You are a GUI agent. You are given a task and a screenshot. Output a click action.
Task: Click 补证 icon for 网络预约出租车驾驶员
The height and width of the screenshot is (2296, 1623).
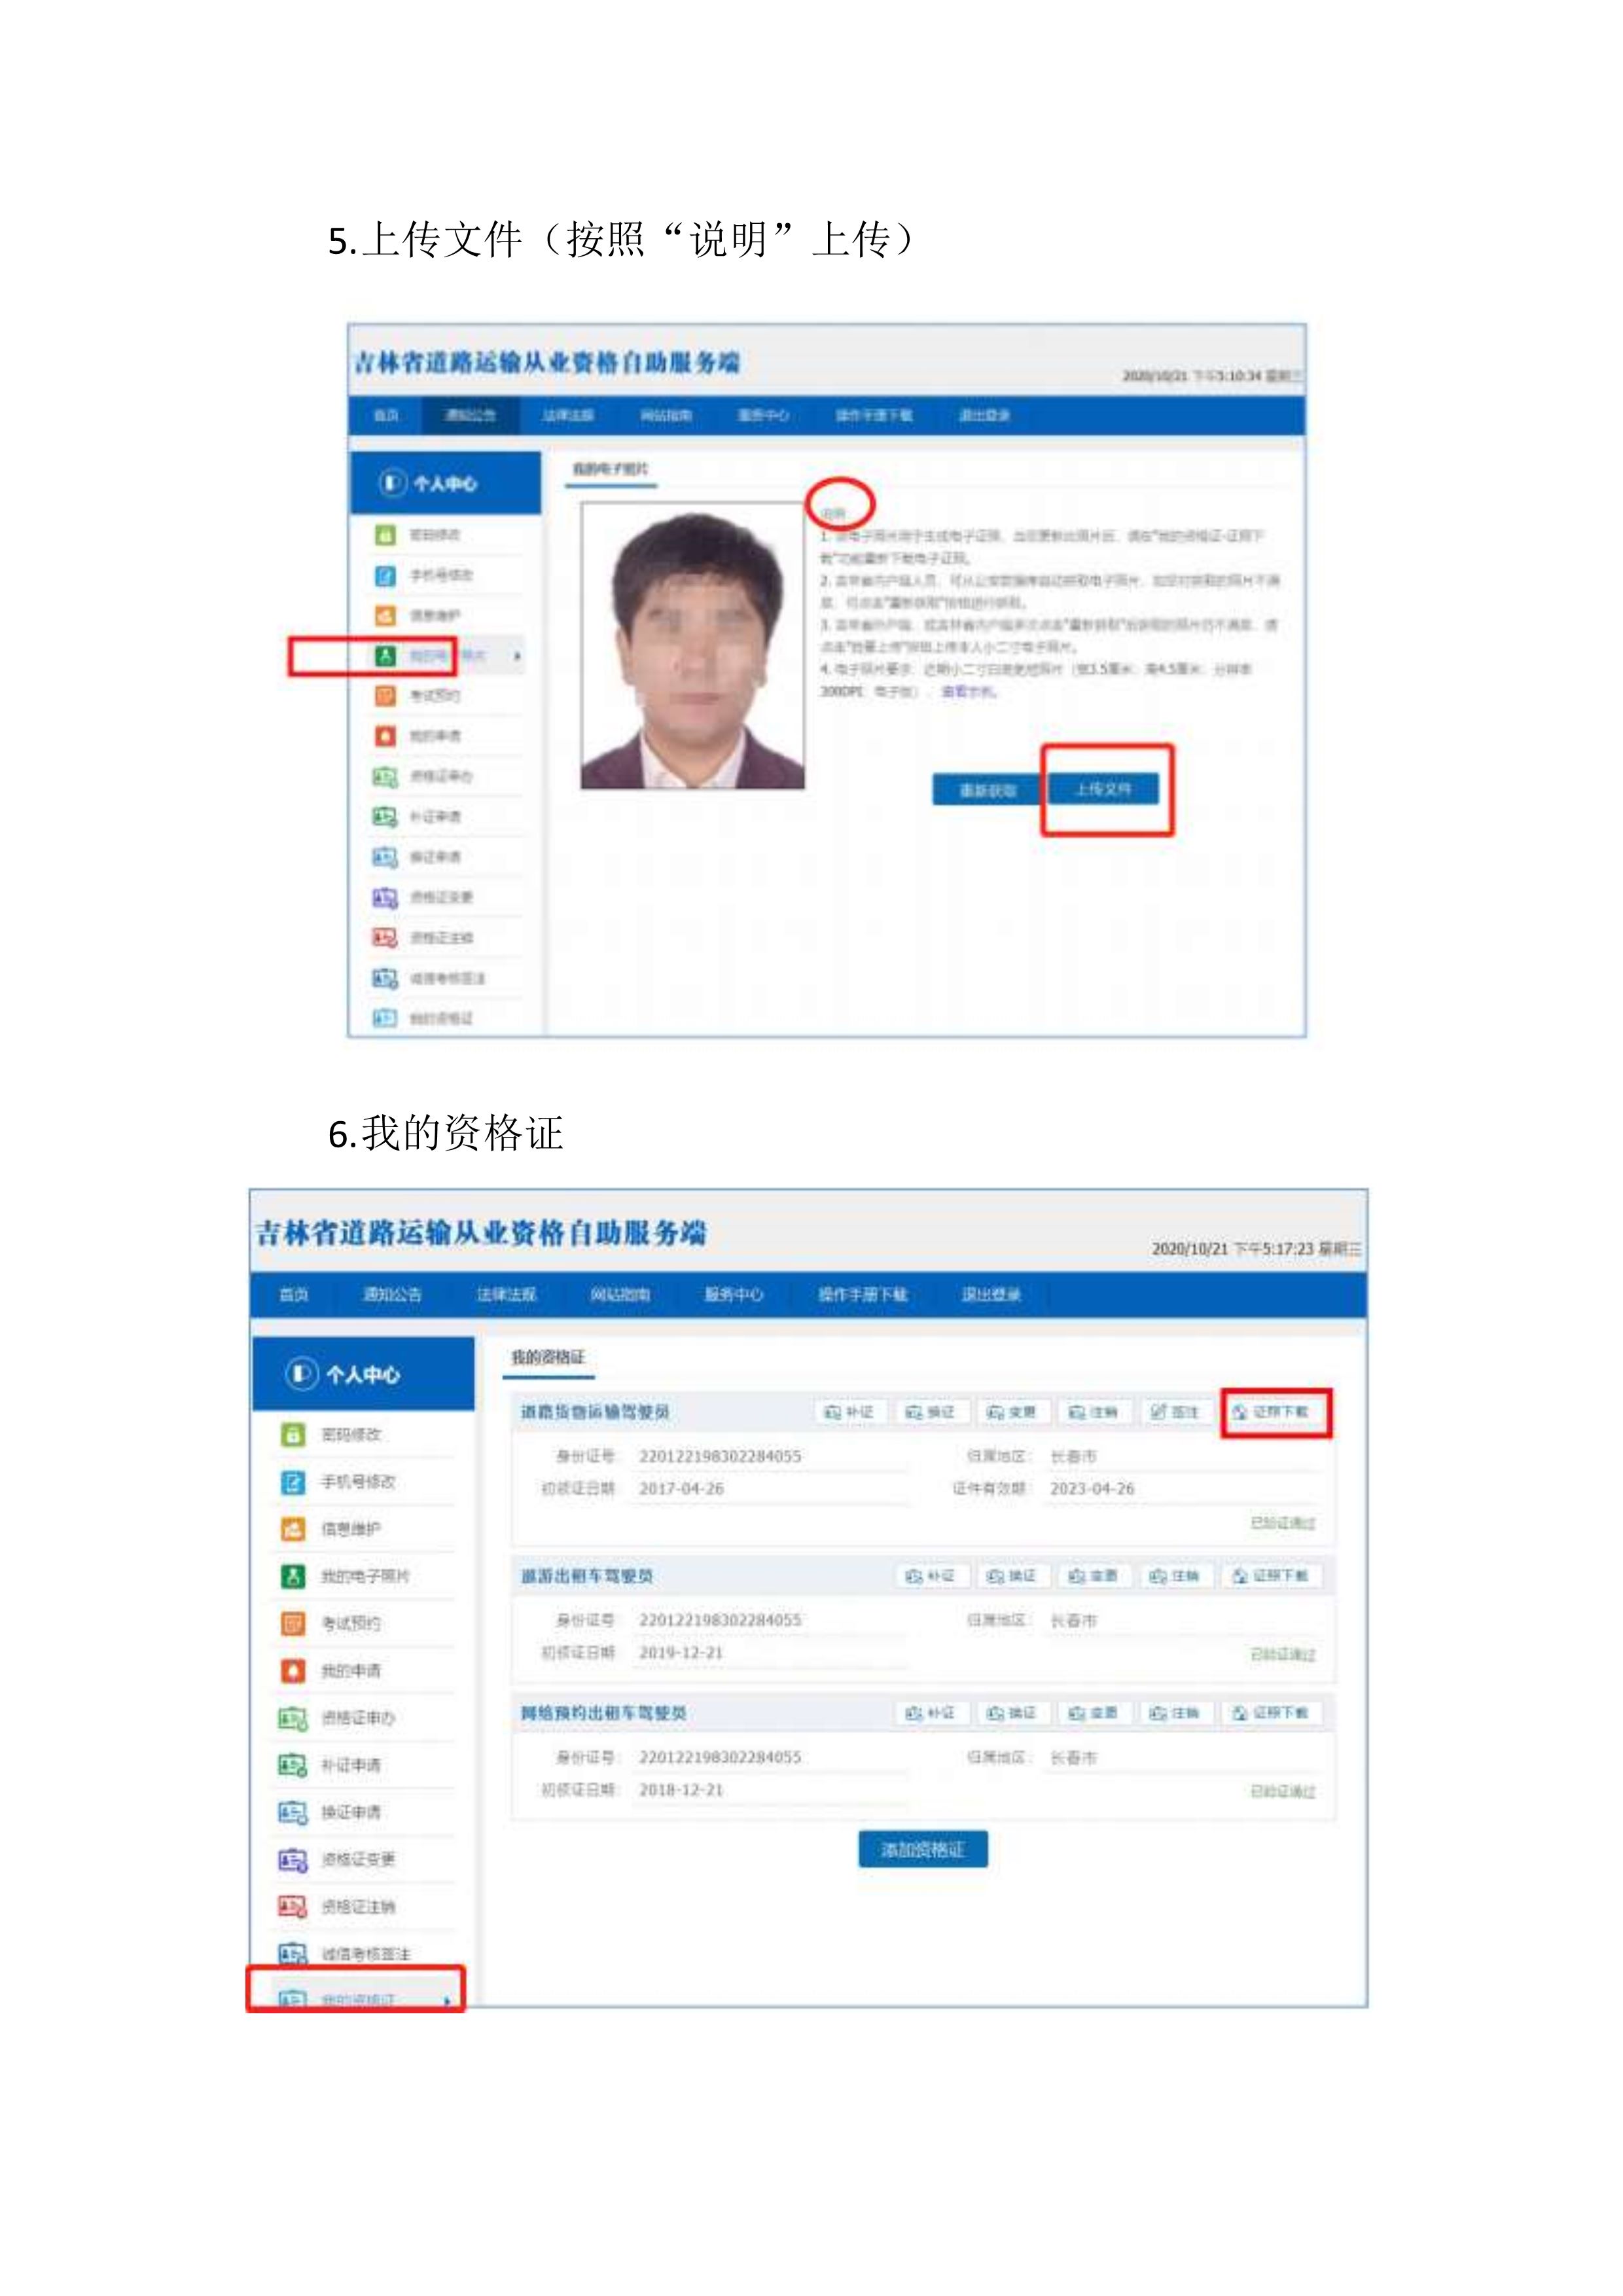(x=929, y=1713)
